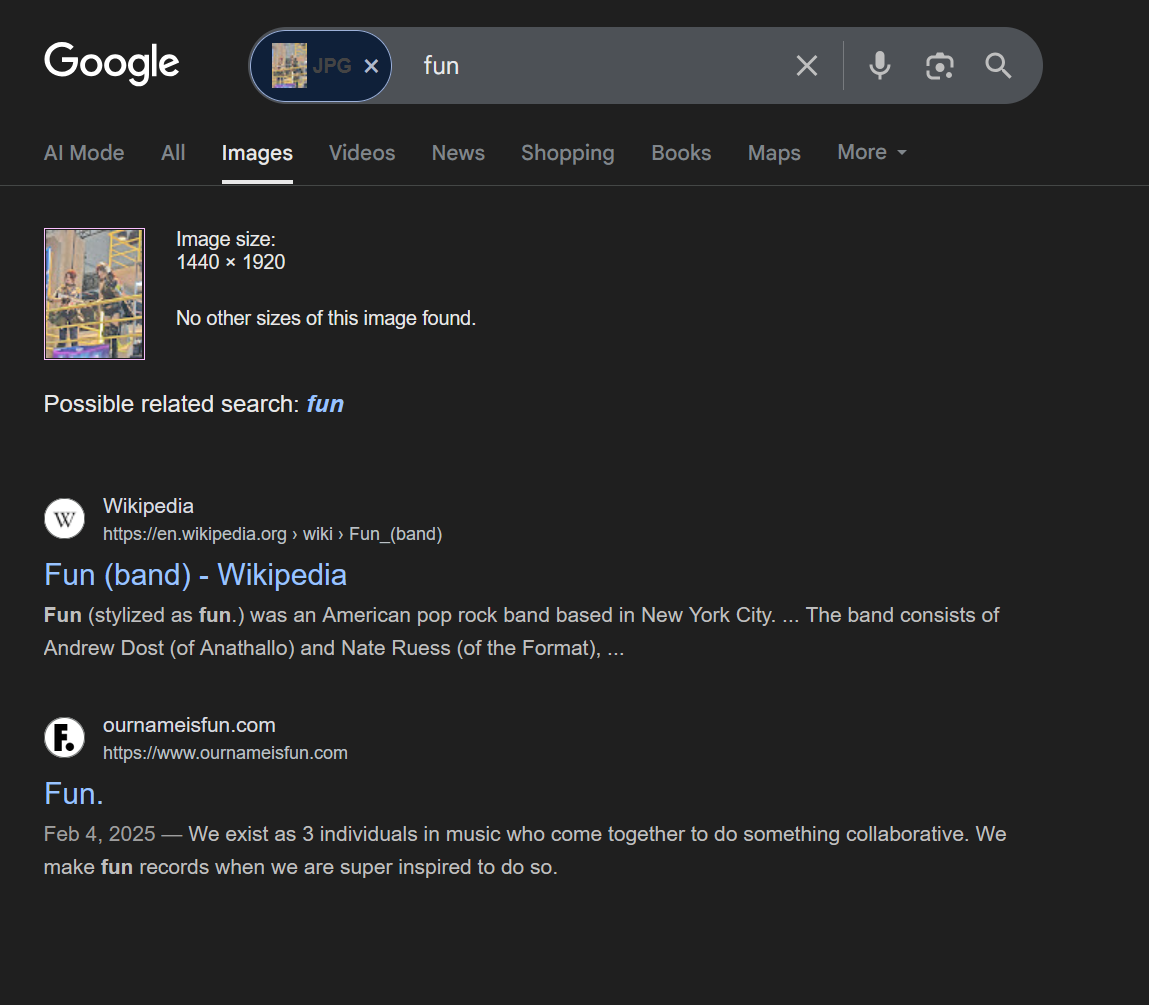This screenshot has width=1149, height=1005.
Task: Open the large uploaded image preview thumbnail
Action: pyautogui.click(x=95, y=294)
